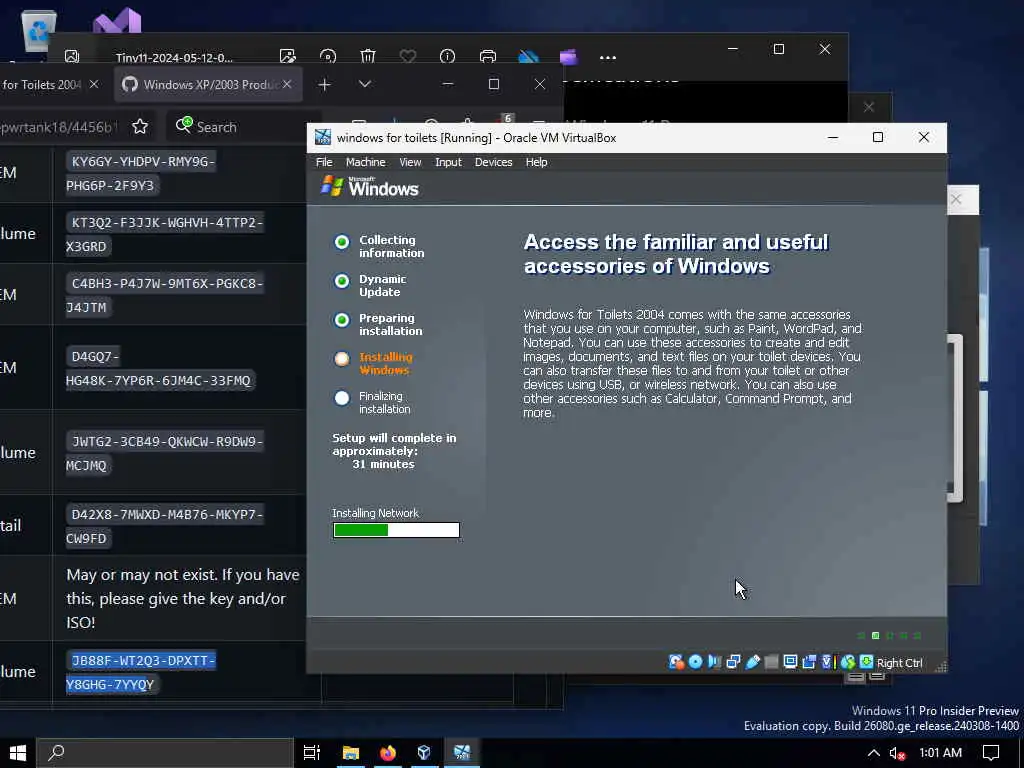The image size is (1024, 768).
Task: Click the Photos app image icon
Action: (x=72, y=57)
